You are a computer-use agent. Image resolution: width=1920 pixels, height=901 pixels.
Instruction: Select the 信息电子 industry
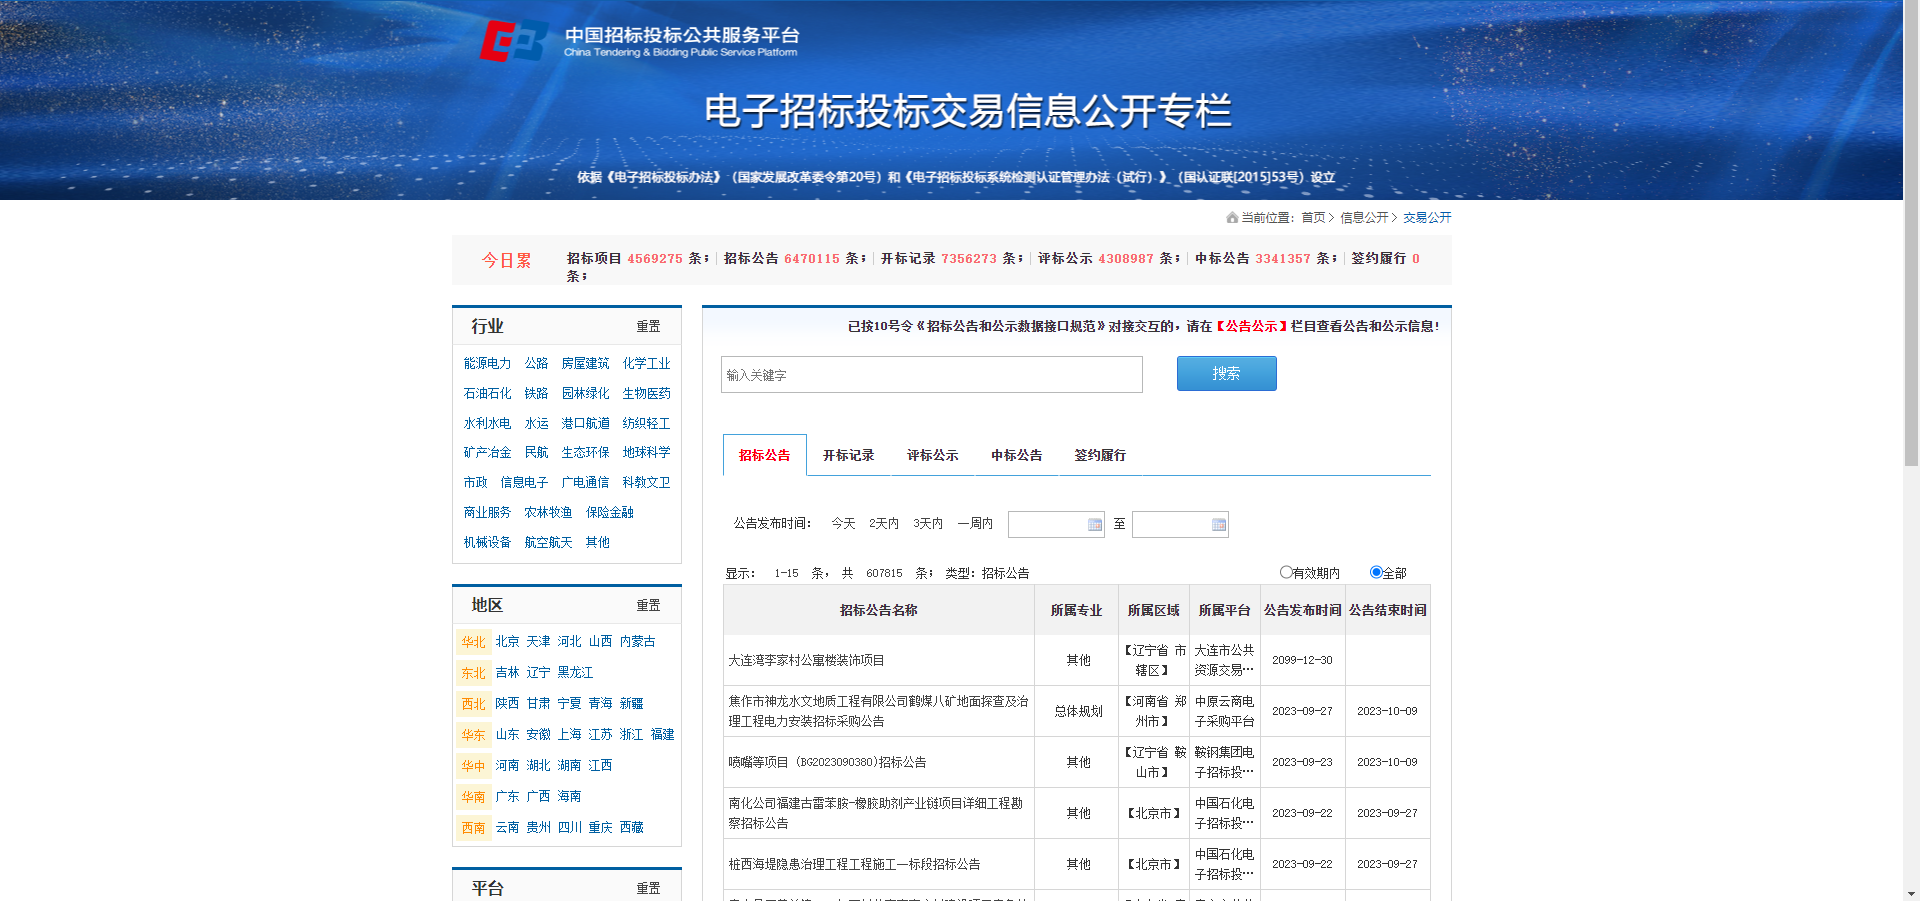[x=524, y=482]
